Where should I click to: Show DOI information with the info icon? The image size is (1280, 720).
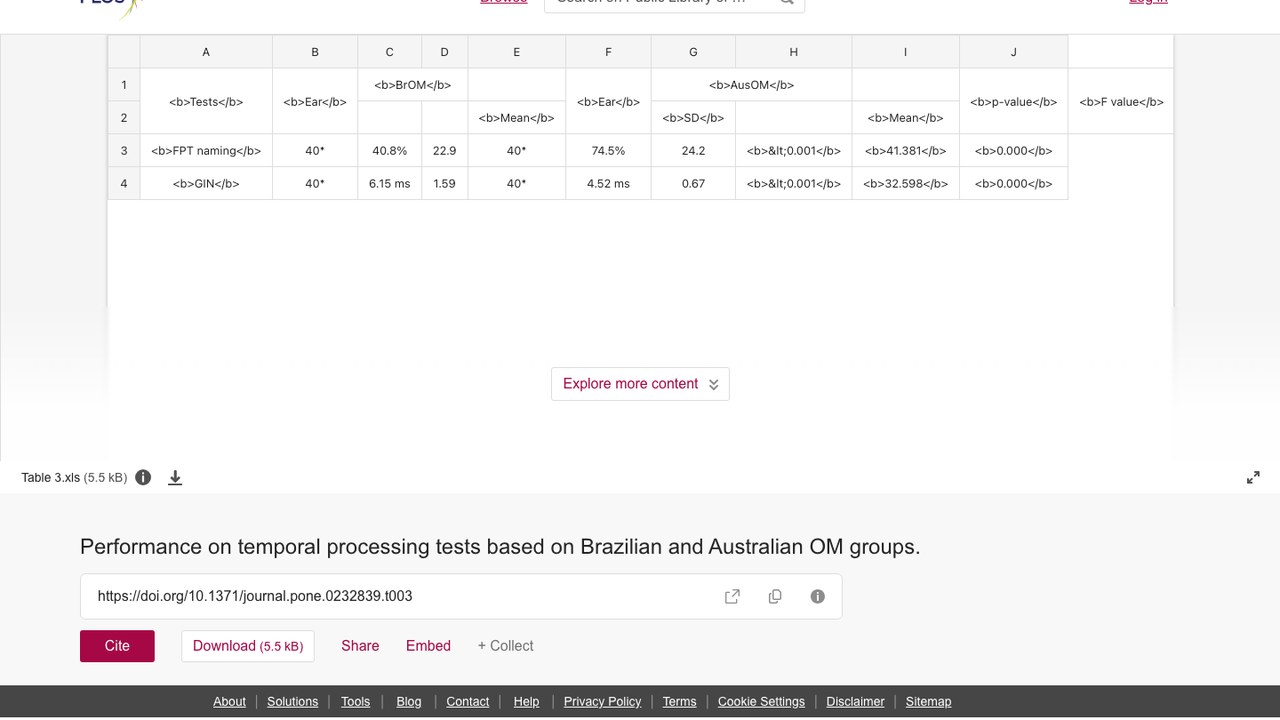[x=818, y=596]
